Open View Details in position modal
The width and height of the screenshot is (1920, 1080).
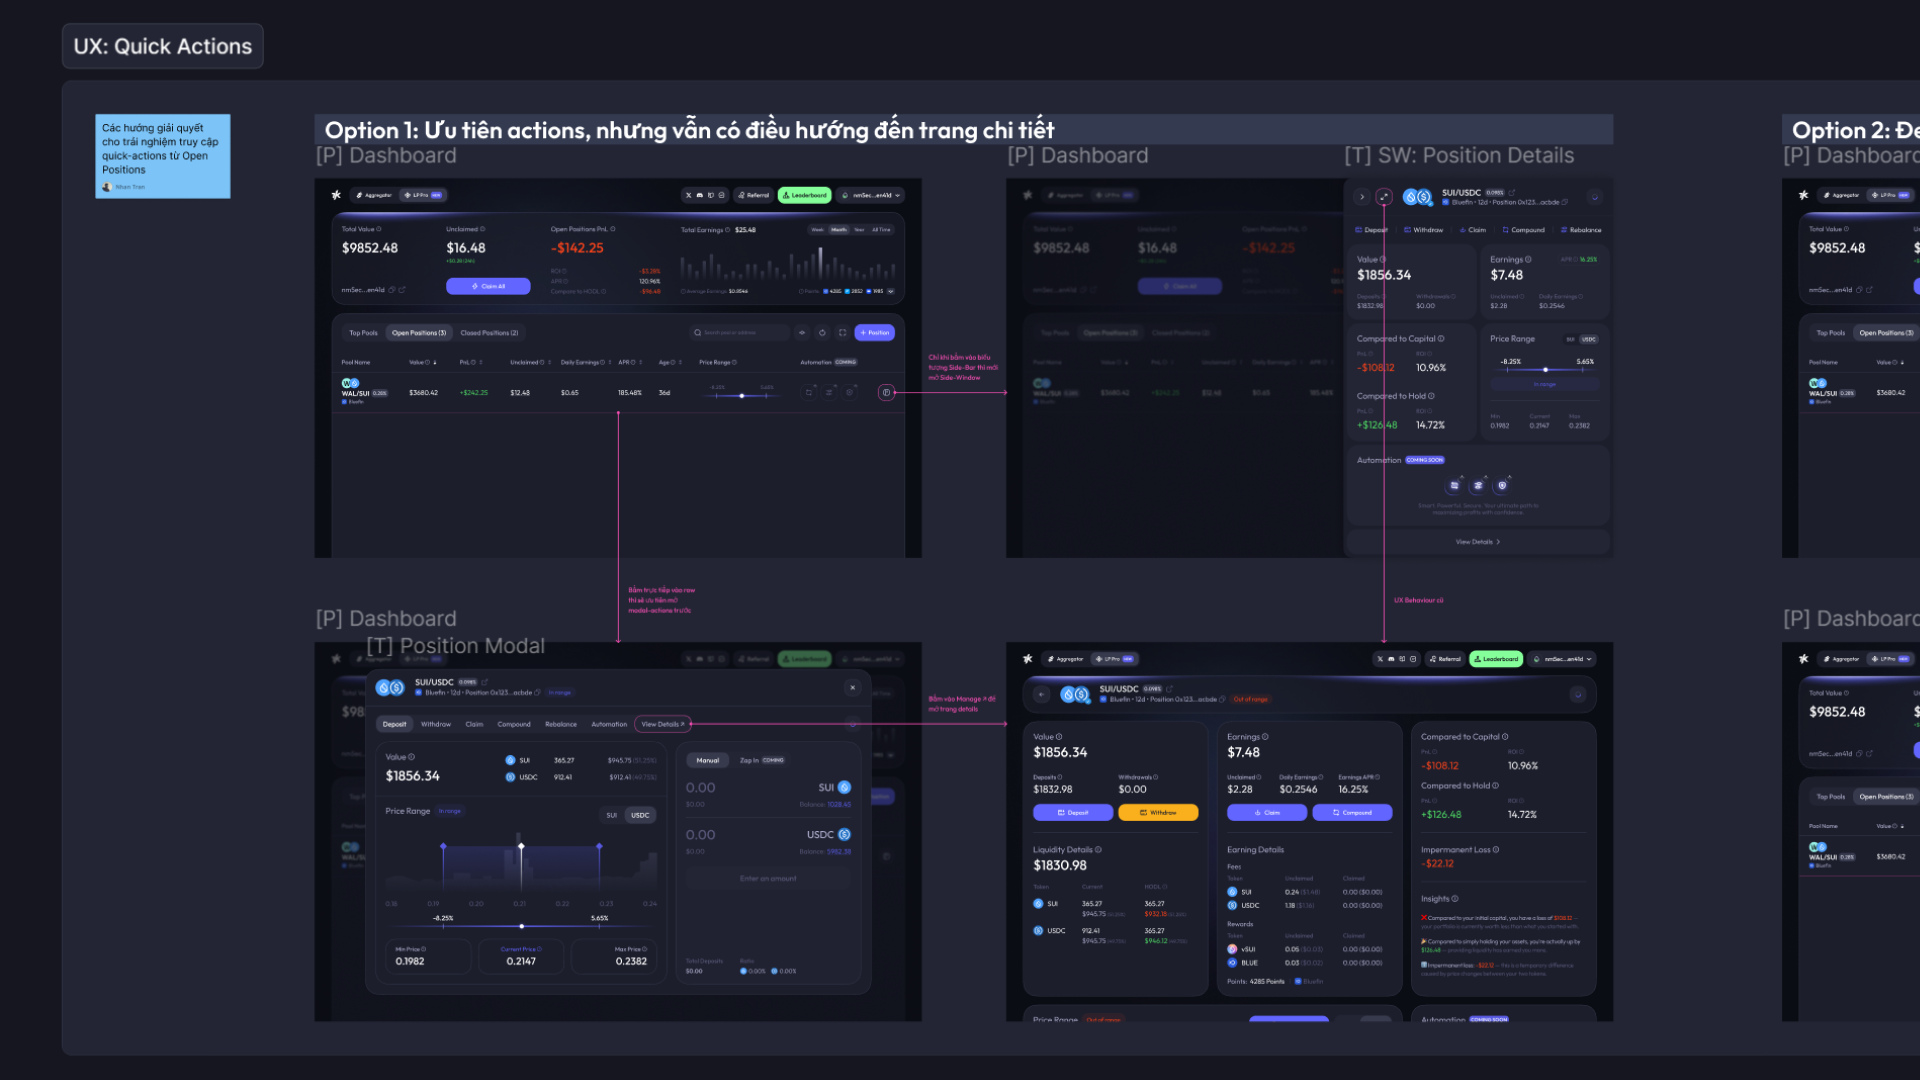click(662, 723)
